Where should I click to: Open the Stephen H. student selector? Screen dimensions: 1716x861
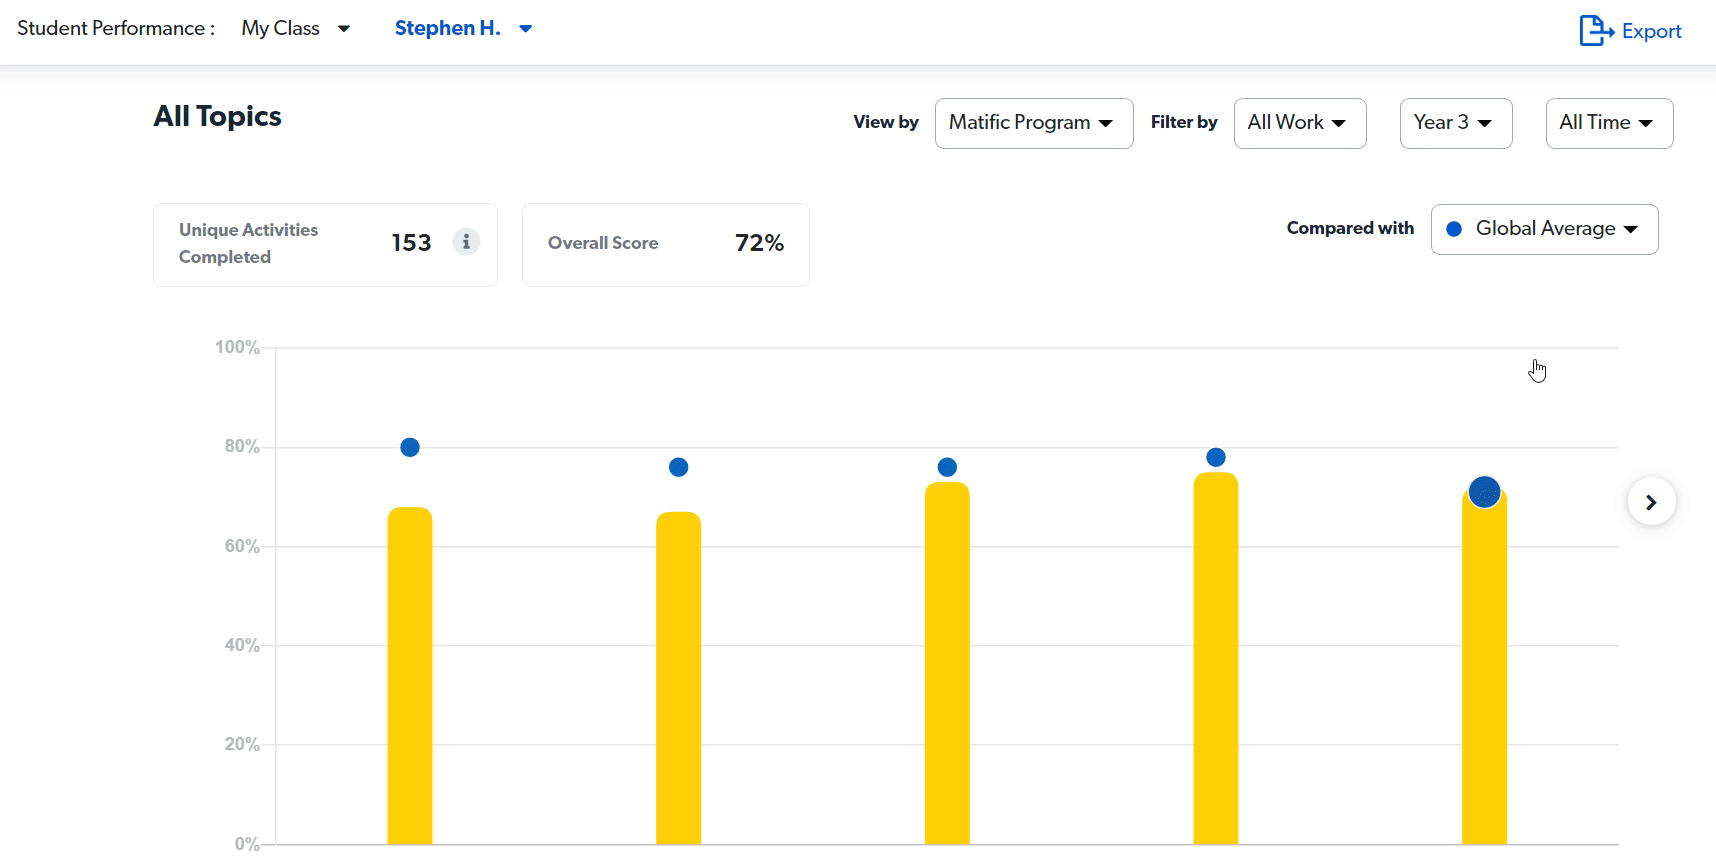(x=463, y=29)
